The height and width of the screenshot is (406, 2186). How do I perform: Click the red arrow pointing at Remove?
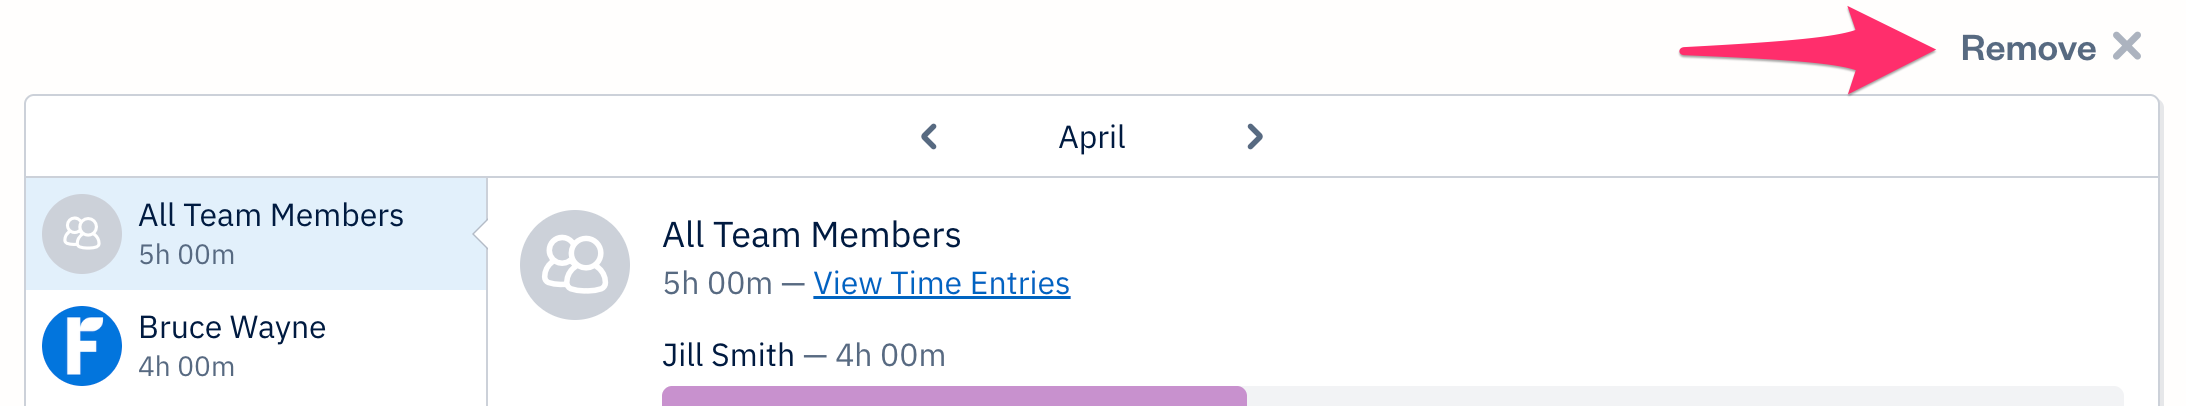(x=1810, y=50)
